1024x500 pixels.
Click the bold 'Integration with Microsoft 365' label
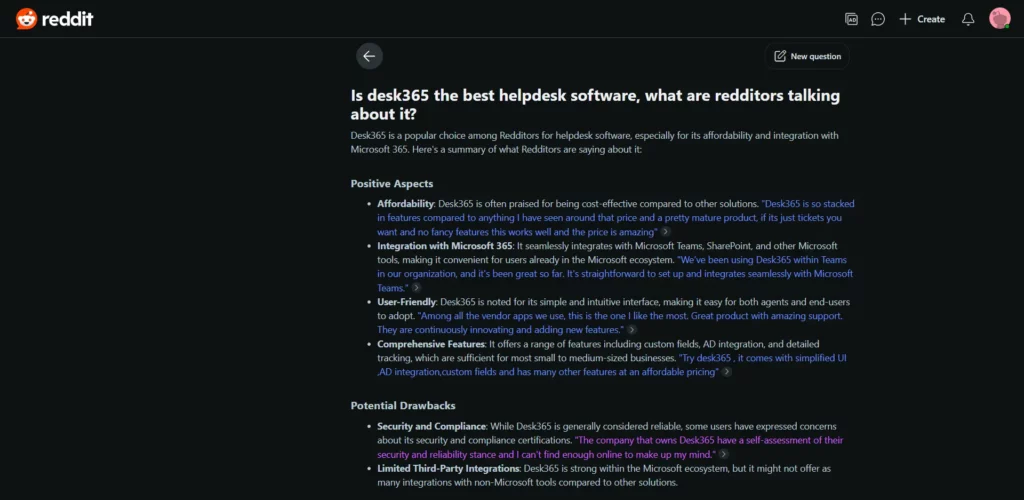coord(445,246)
